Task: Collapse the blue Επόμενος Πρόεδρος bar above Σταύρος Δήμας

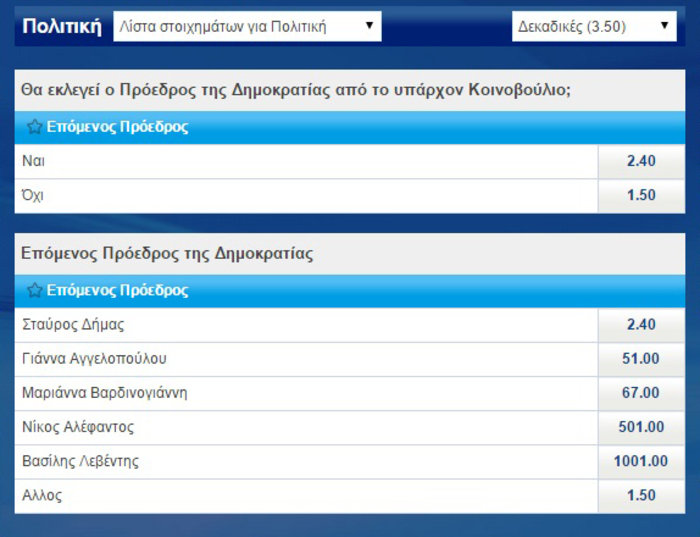Action: click(350, 291)
